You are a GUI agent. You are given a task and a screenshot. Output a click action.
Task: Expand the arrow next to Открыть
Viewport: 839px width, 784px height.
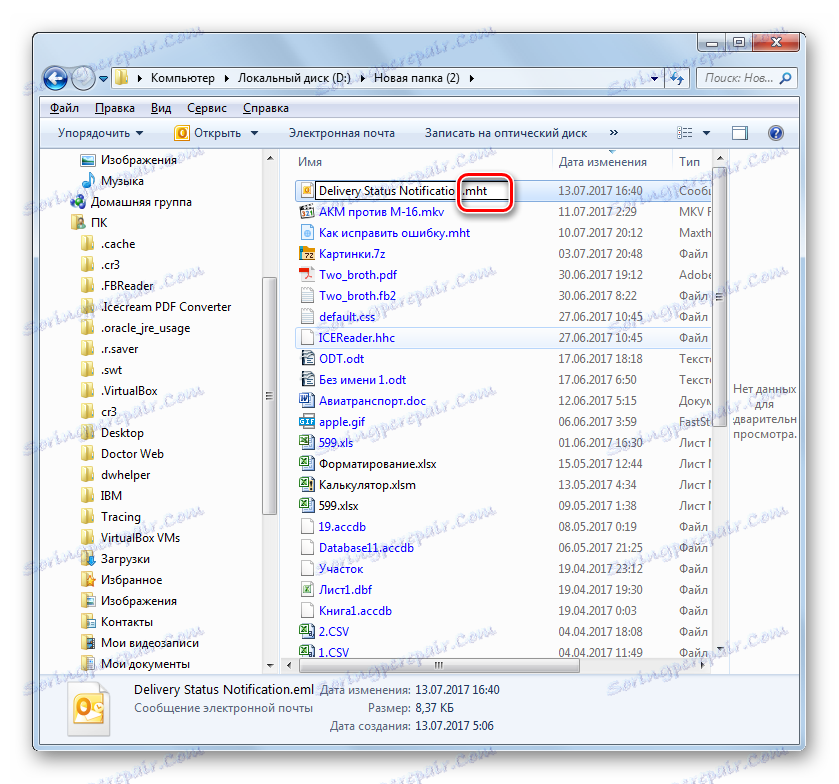(x=254, y=133)
